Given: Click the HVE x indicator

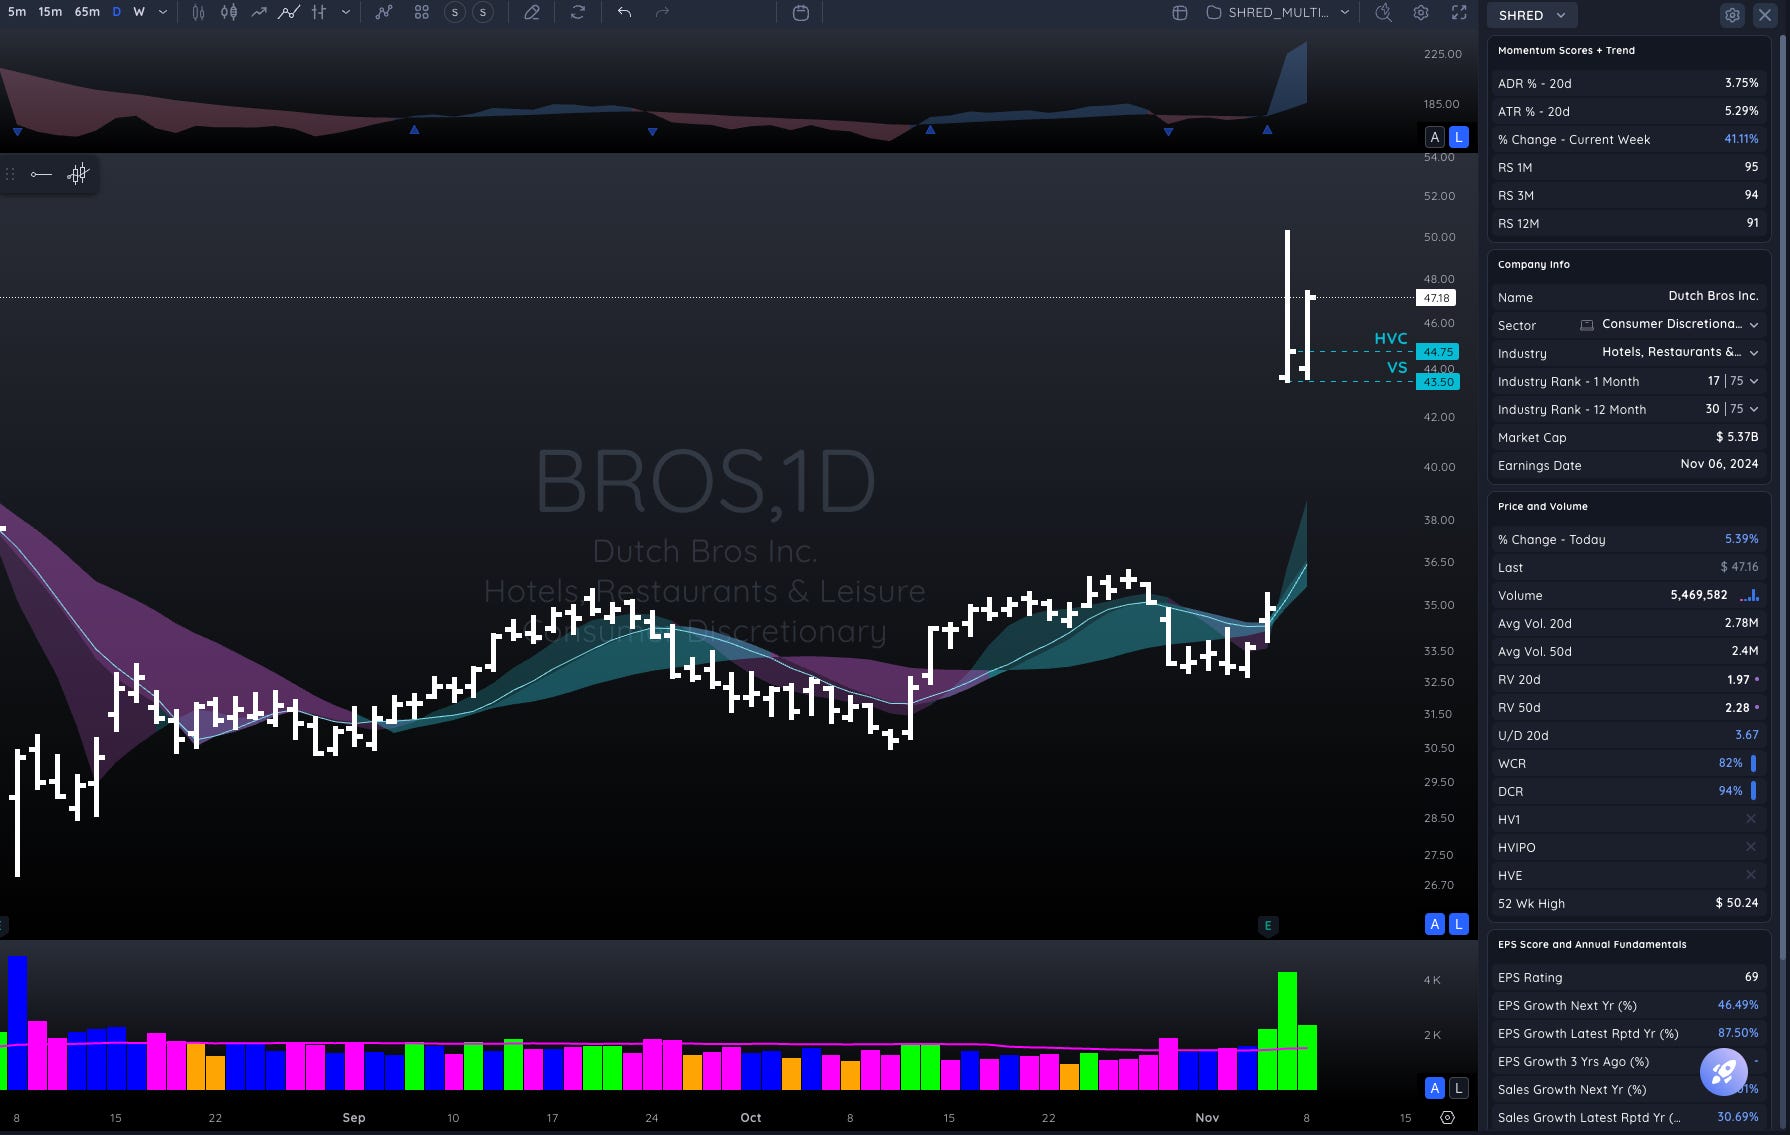Looking at the screenshot, I should point(1751,875).
